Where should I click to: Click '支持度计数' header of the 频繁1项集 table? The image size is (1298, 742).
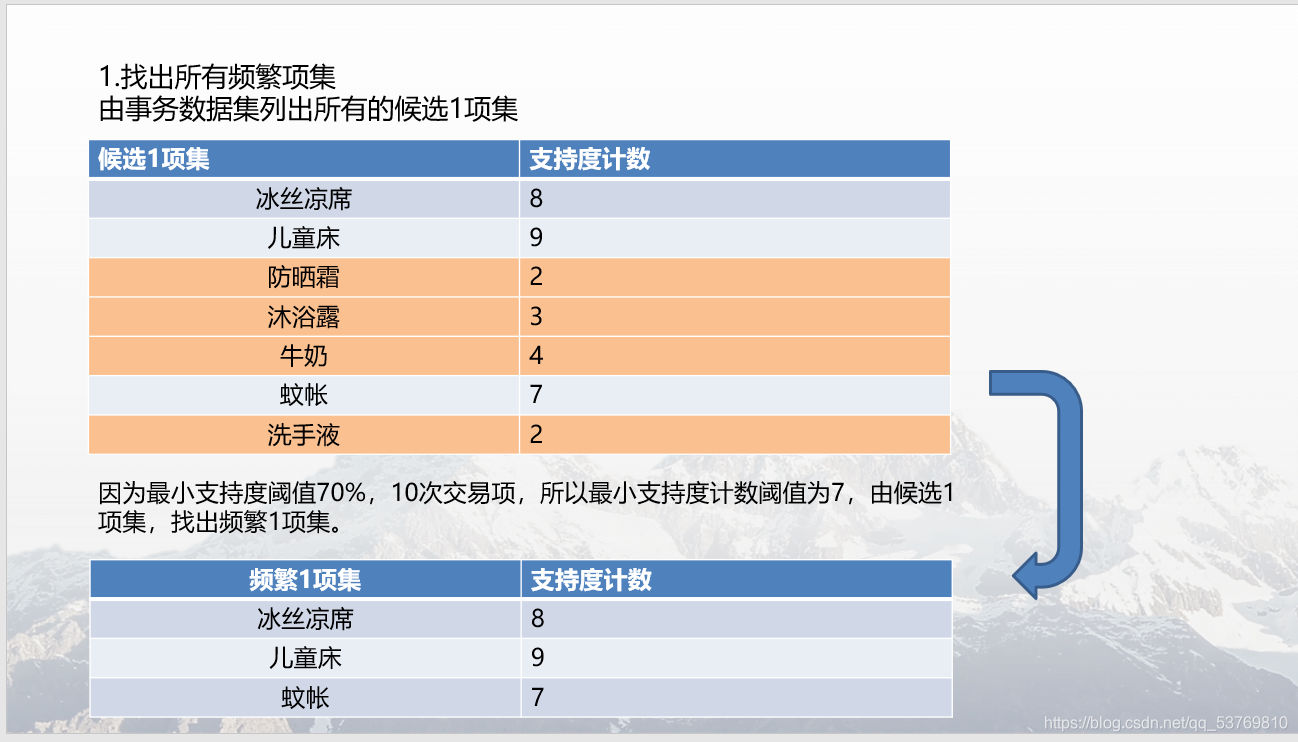(x=736, y=579)
